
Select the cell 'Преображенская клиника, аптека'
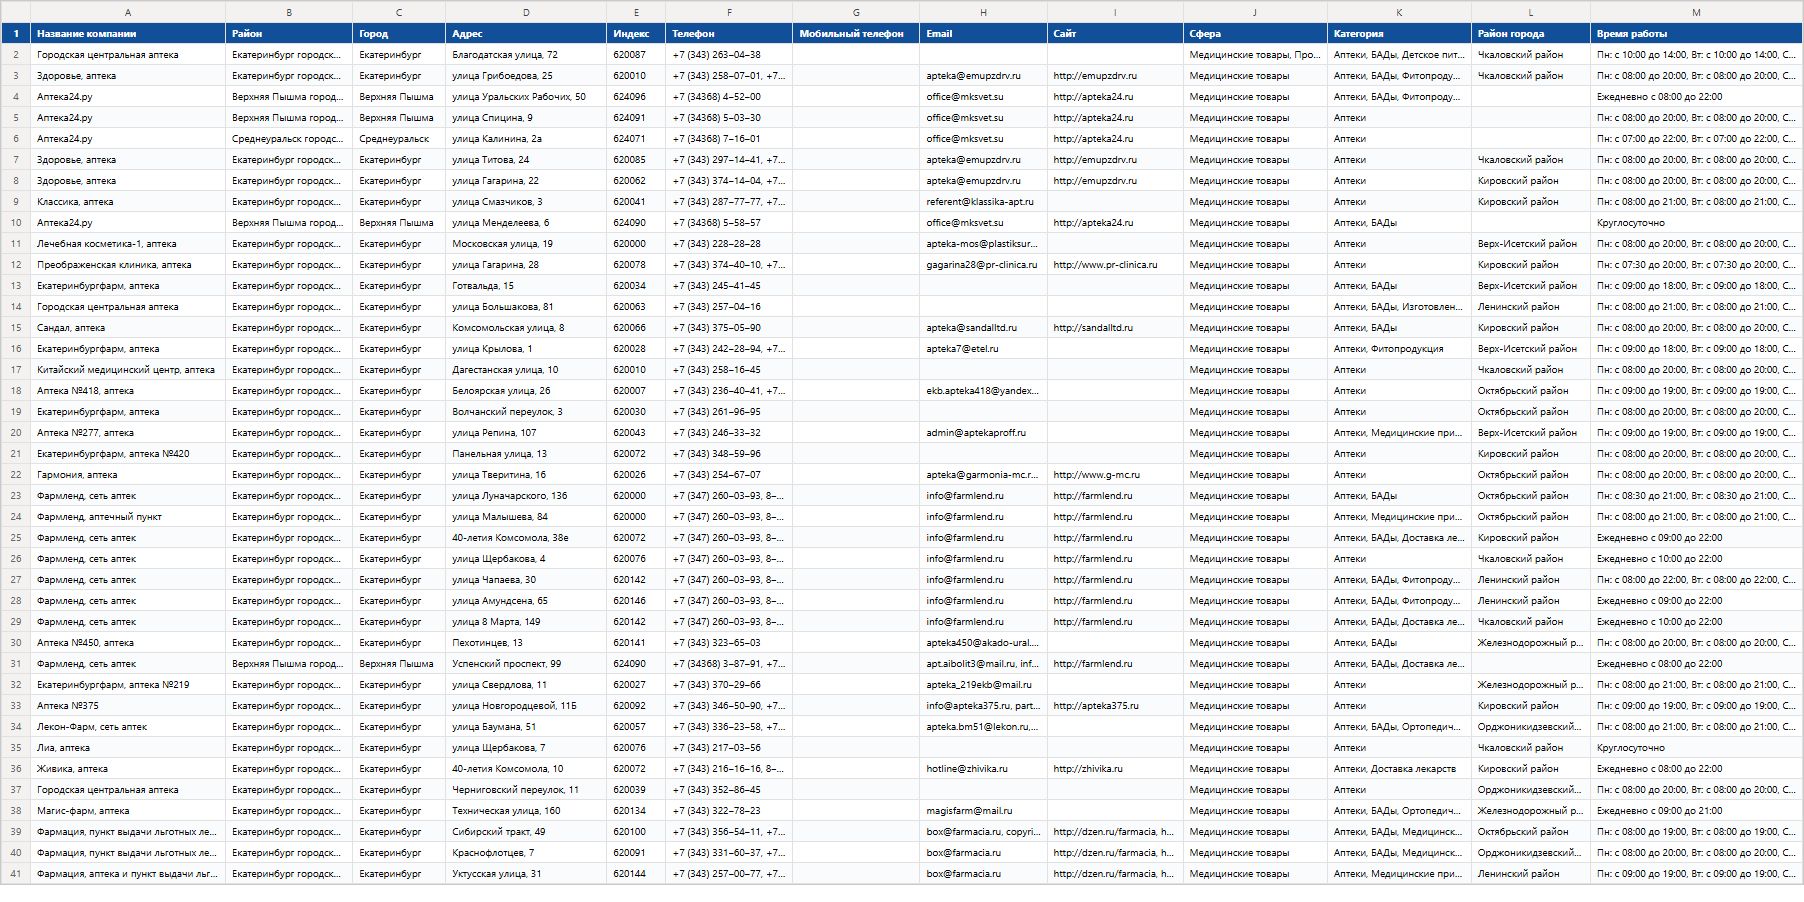[128, 265]
